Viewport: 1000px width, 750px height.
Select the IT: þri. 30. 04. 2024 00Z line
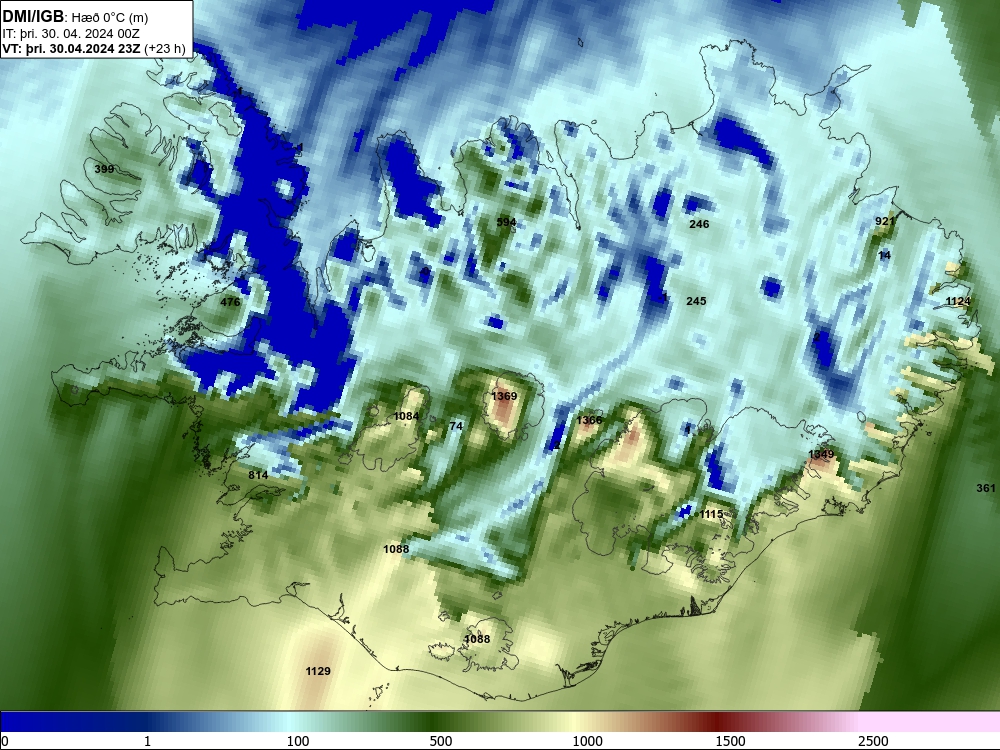coord(71,34)
